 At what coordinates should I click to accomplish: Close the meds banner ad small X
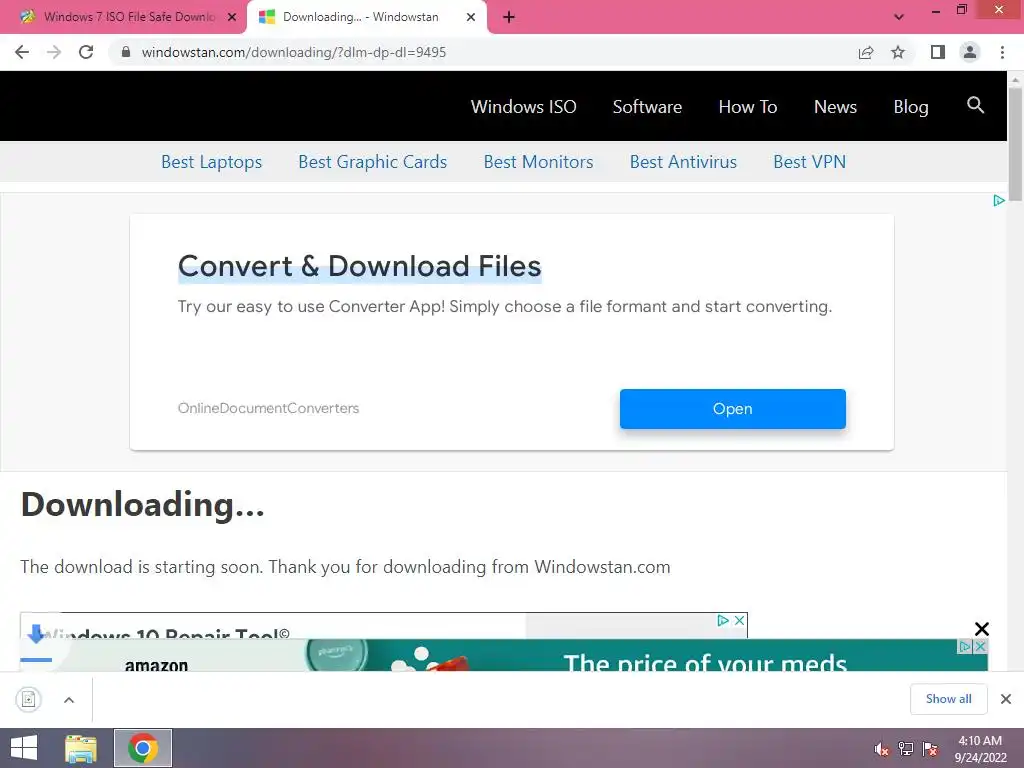980,647
